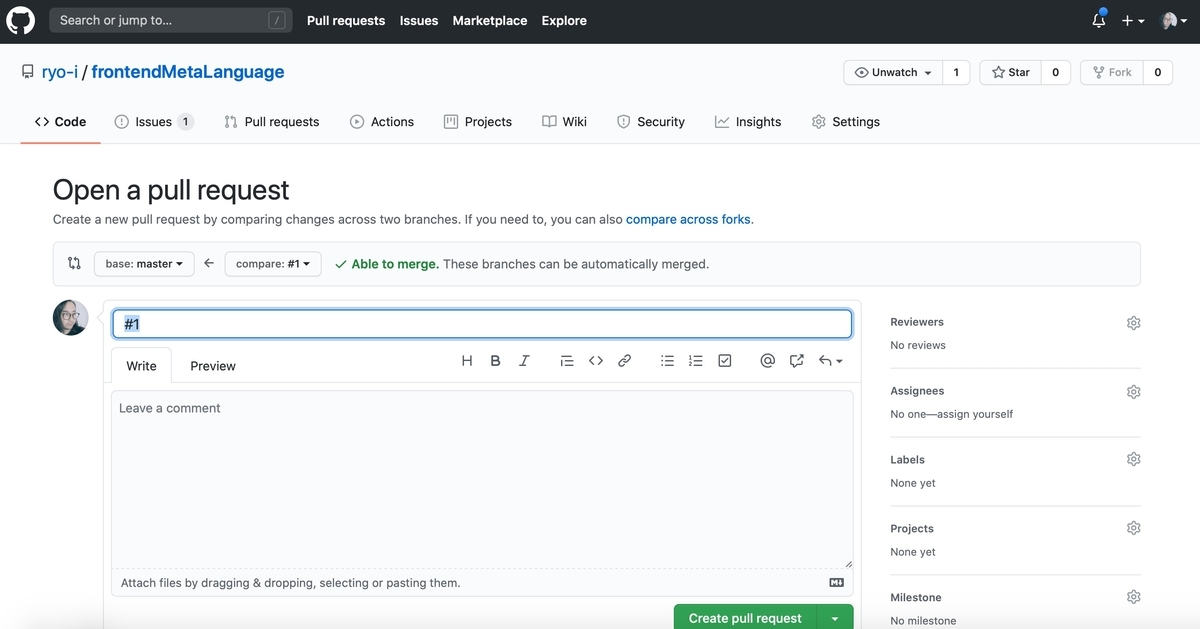Screen dimensions: 1200x629
Task: Open the plus create-new menu
Action: point(1133,20)
